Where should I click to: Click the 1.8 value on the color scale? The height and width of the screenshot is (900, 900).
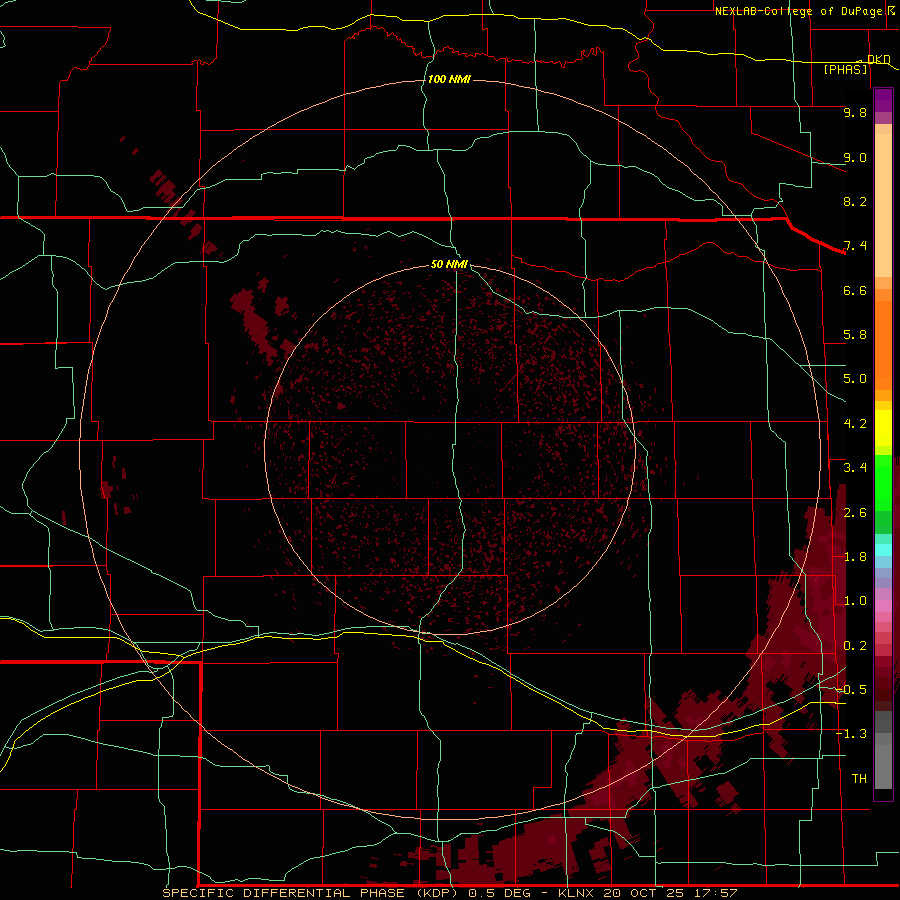click(855, 557)
